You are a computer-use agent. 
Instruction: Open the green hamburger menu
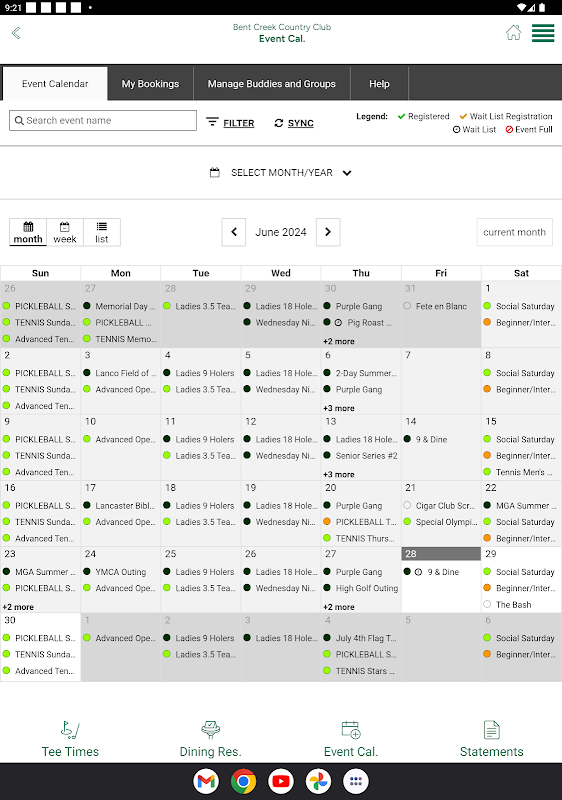coord(543,33)
